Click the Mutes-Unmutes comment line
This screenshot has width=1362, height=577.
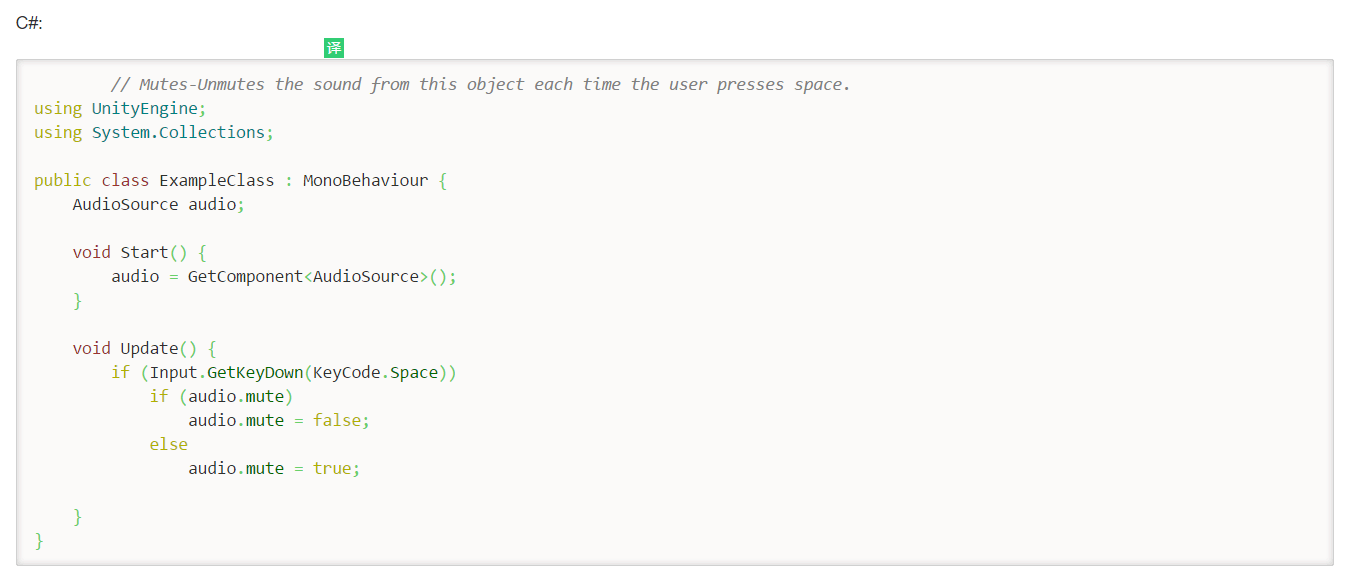pos(480,84)
